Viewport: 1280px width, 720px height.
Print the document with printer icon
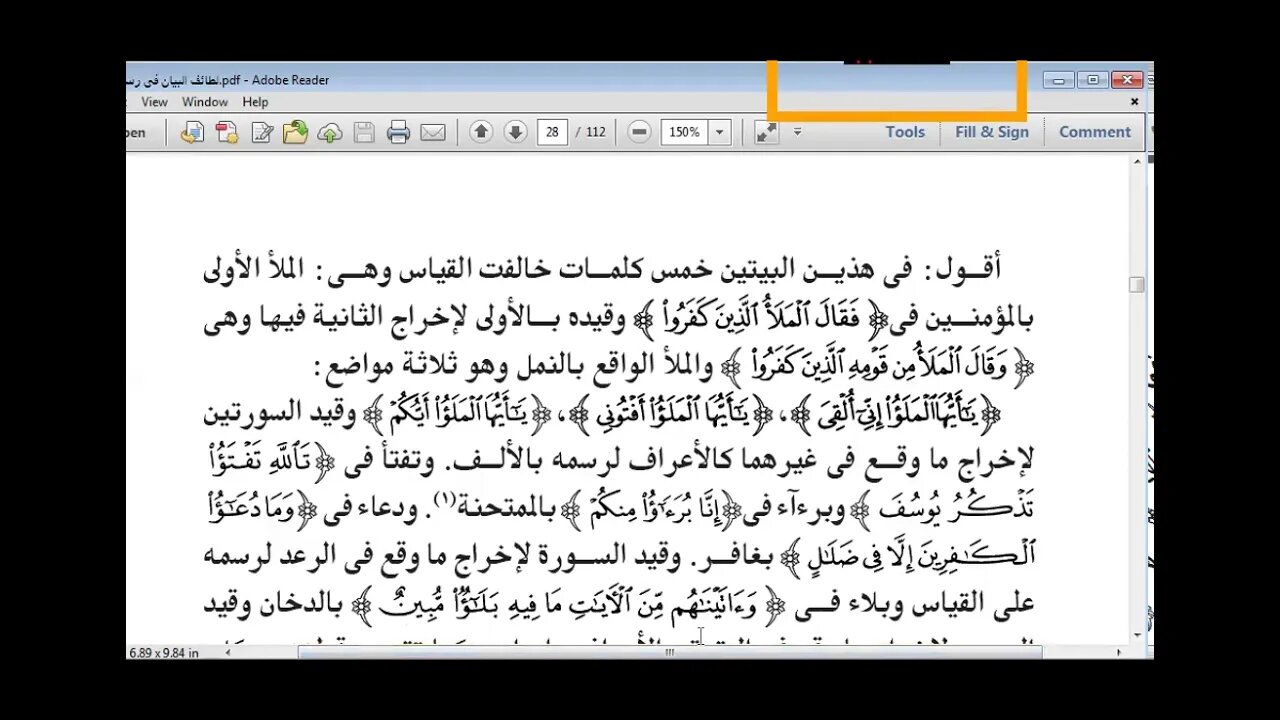click(398, 132)
